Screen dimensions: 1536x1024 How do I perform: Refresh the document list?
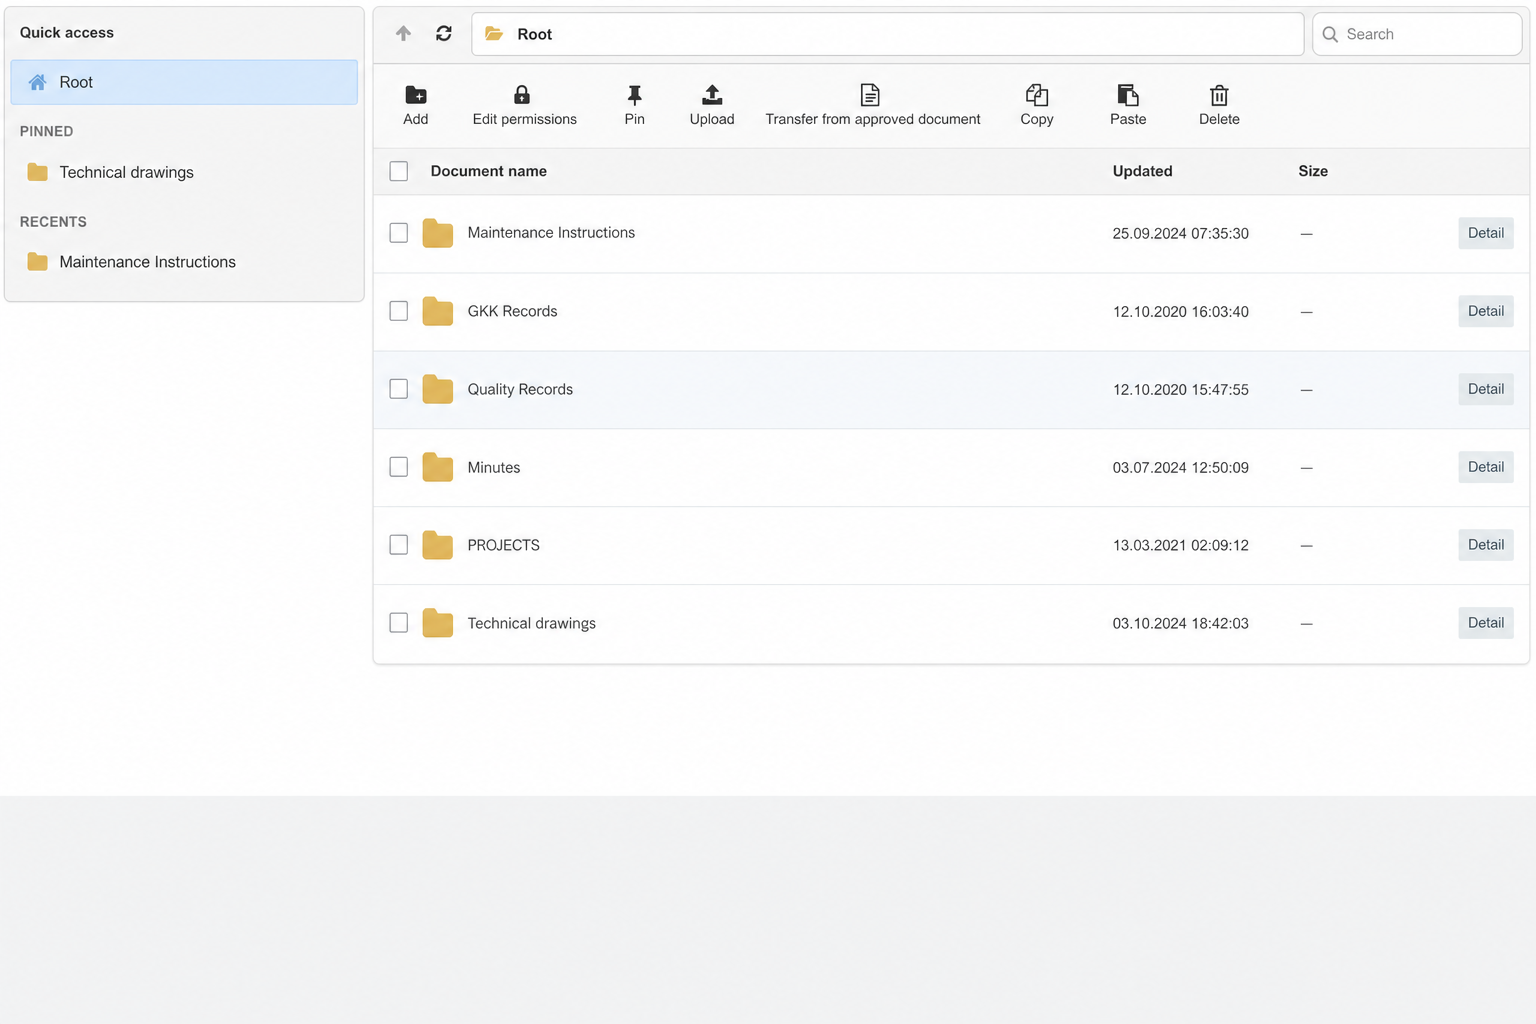coord(444,34)
